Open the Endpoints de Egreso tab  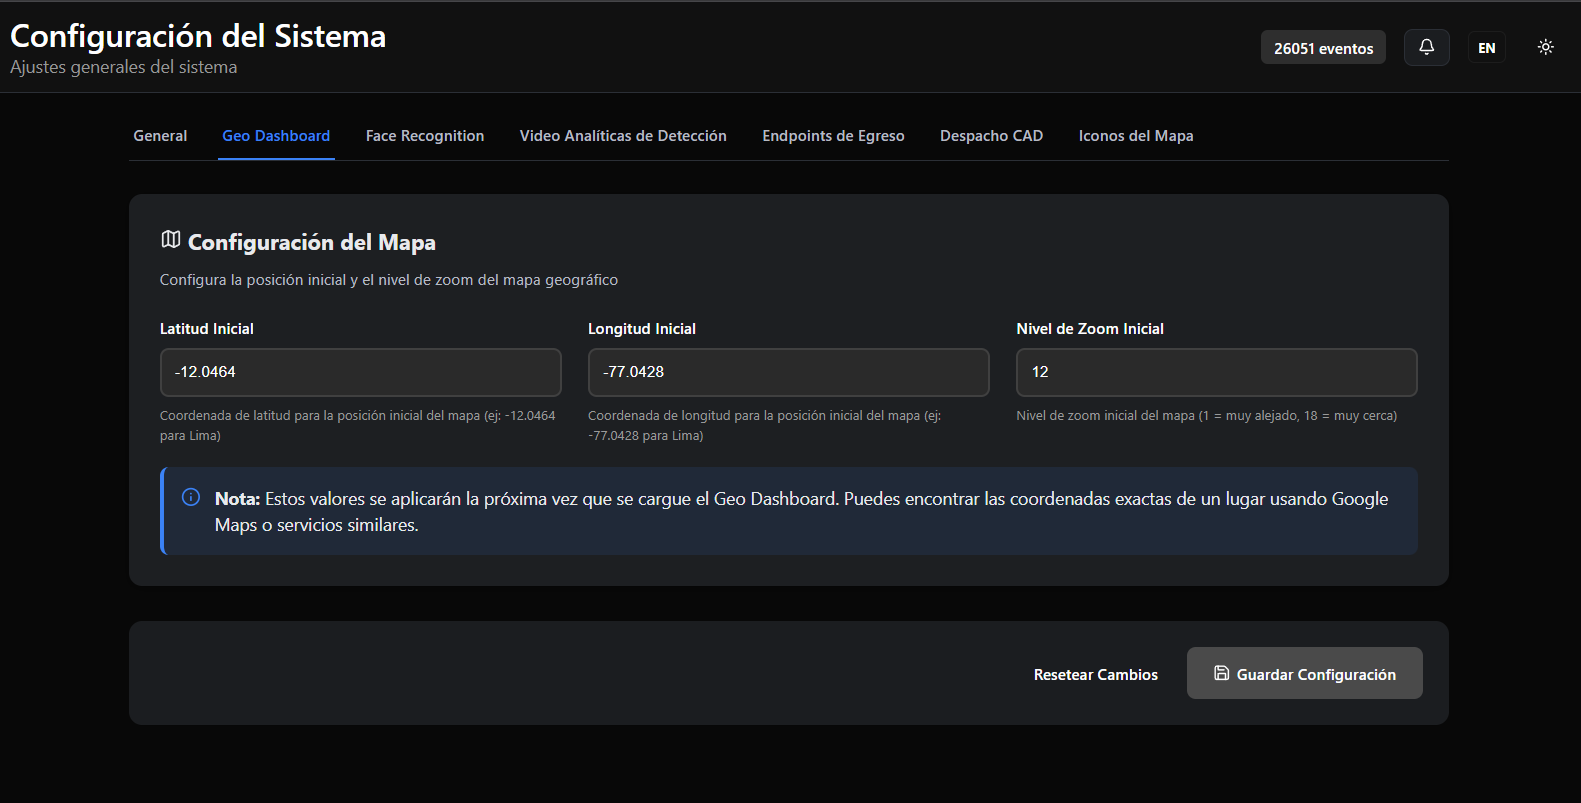(833, 136)
